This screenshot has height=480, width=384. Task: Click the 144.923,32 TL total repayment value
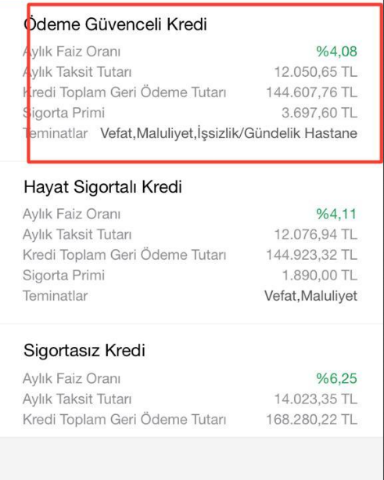312,255
